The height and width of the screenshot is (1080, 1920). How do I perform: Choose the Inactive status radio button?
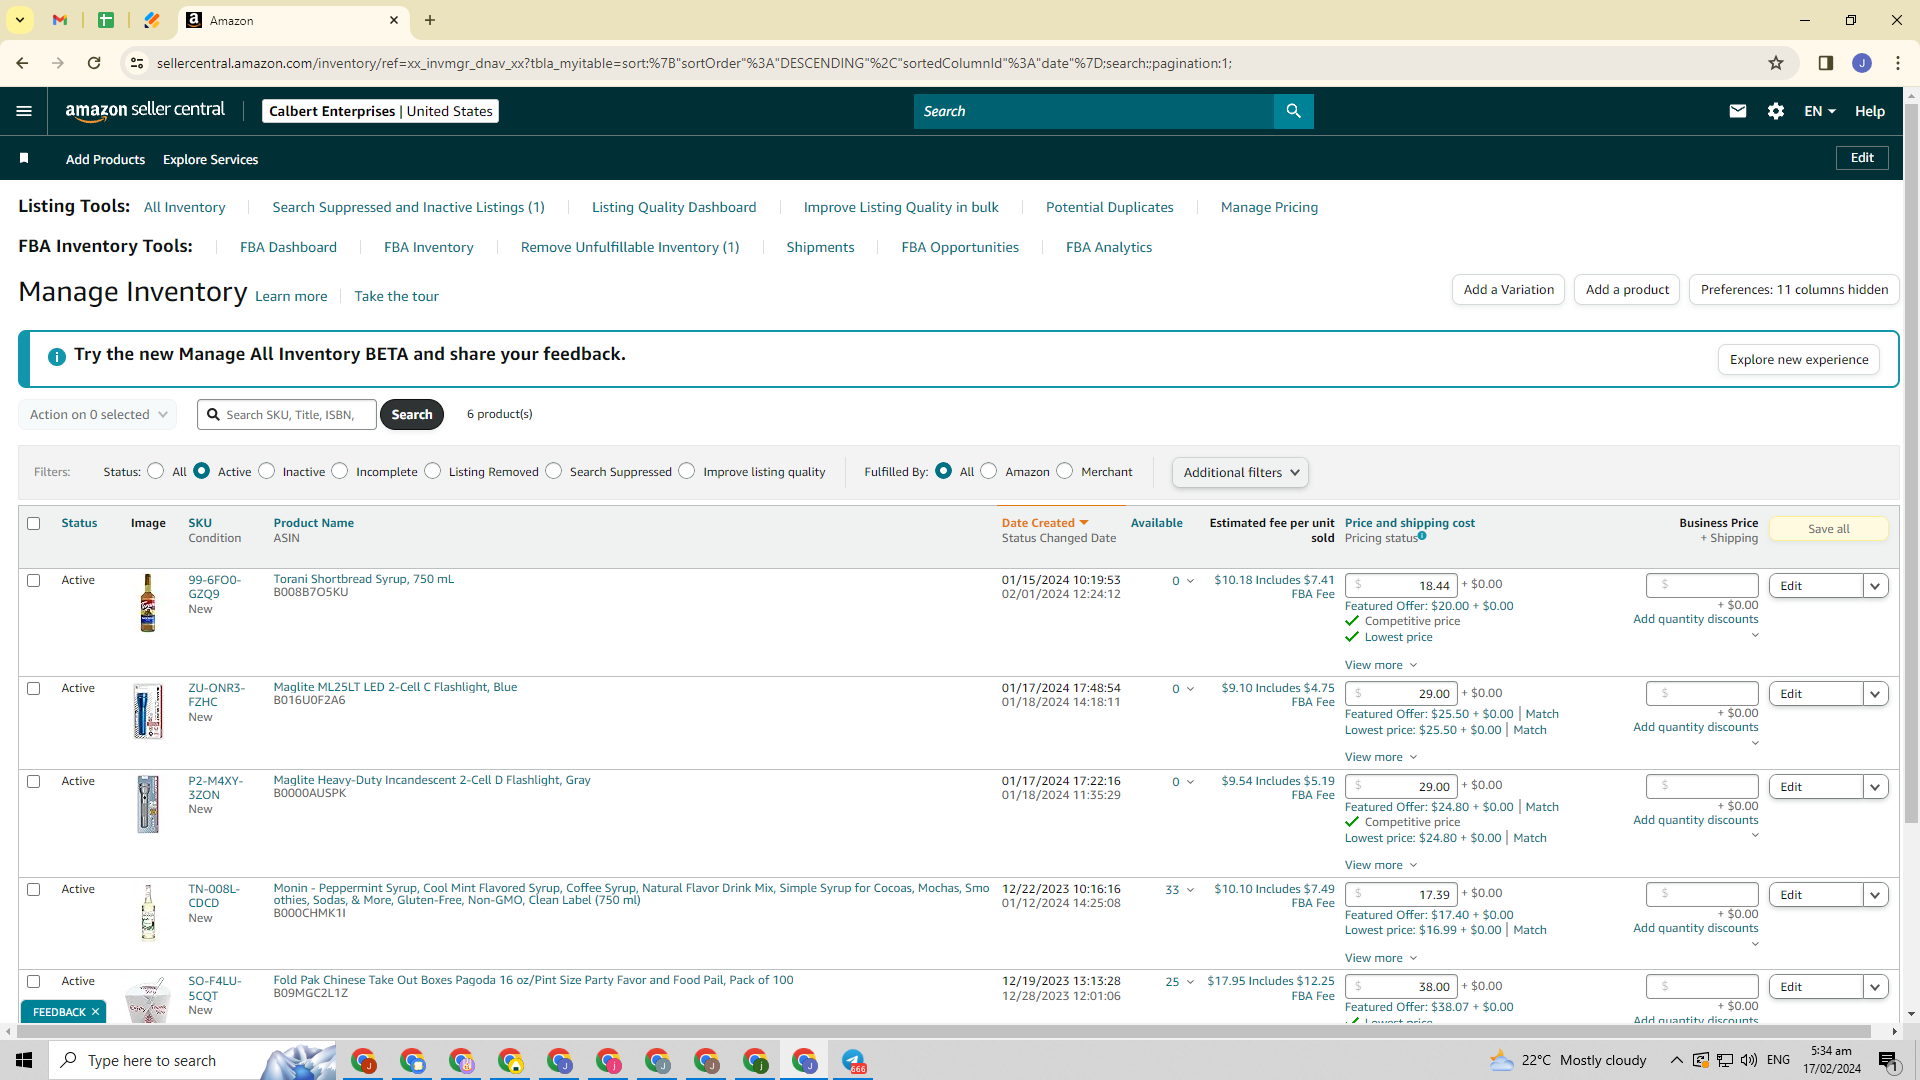coord(267,471)
